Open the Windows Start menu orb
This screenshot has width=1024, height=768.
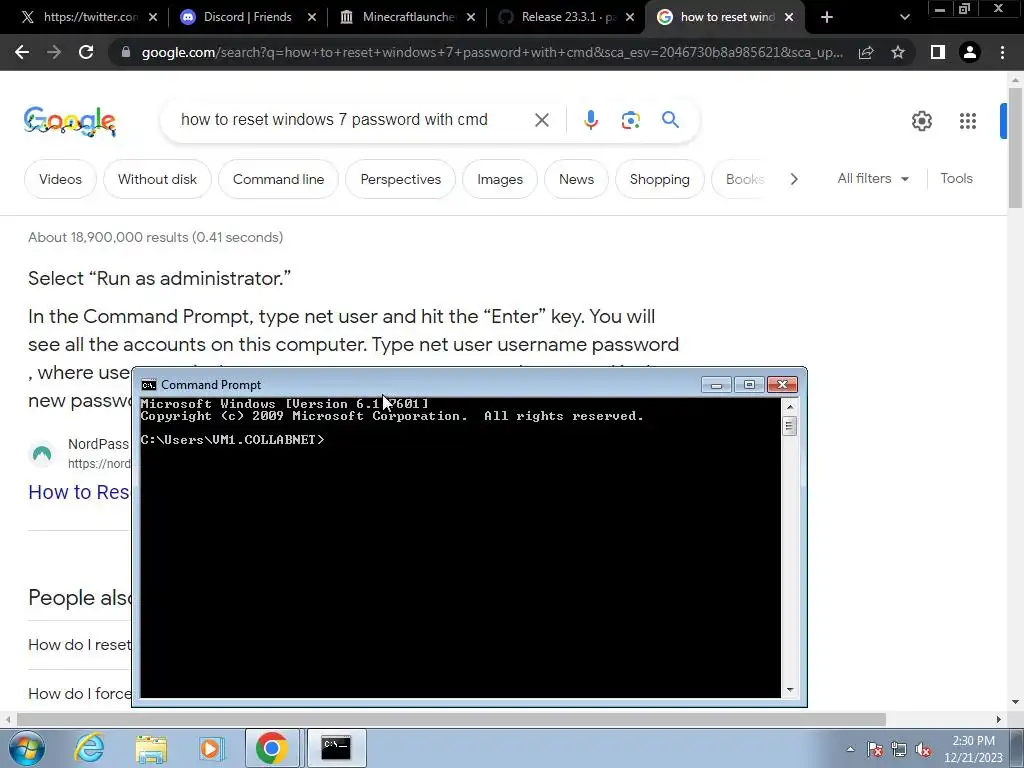[27, 748]
